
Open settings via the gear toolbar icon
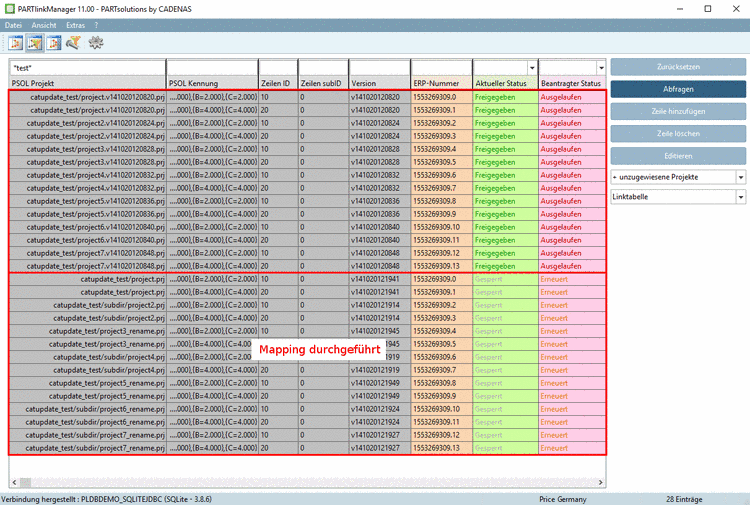coord(96,43)
